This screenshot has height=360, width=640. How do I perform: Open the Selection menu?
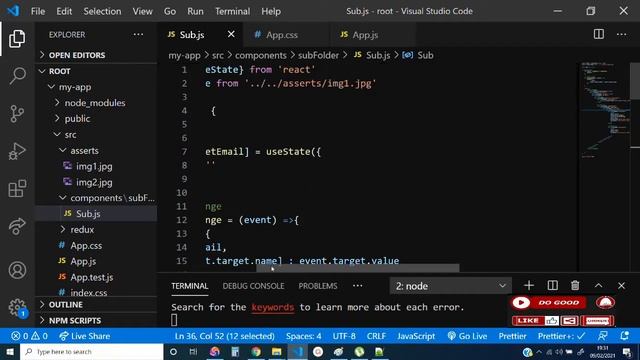[102, 11]
